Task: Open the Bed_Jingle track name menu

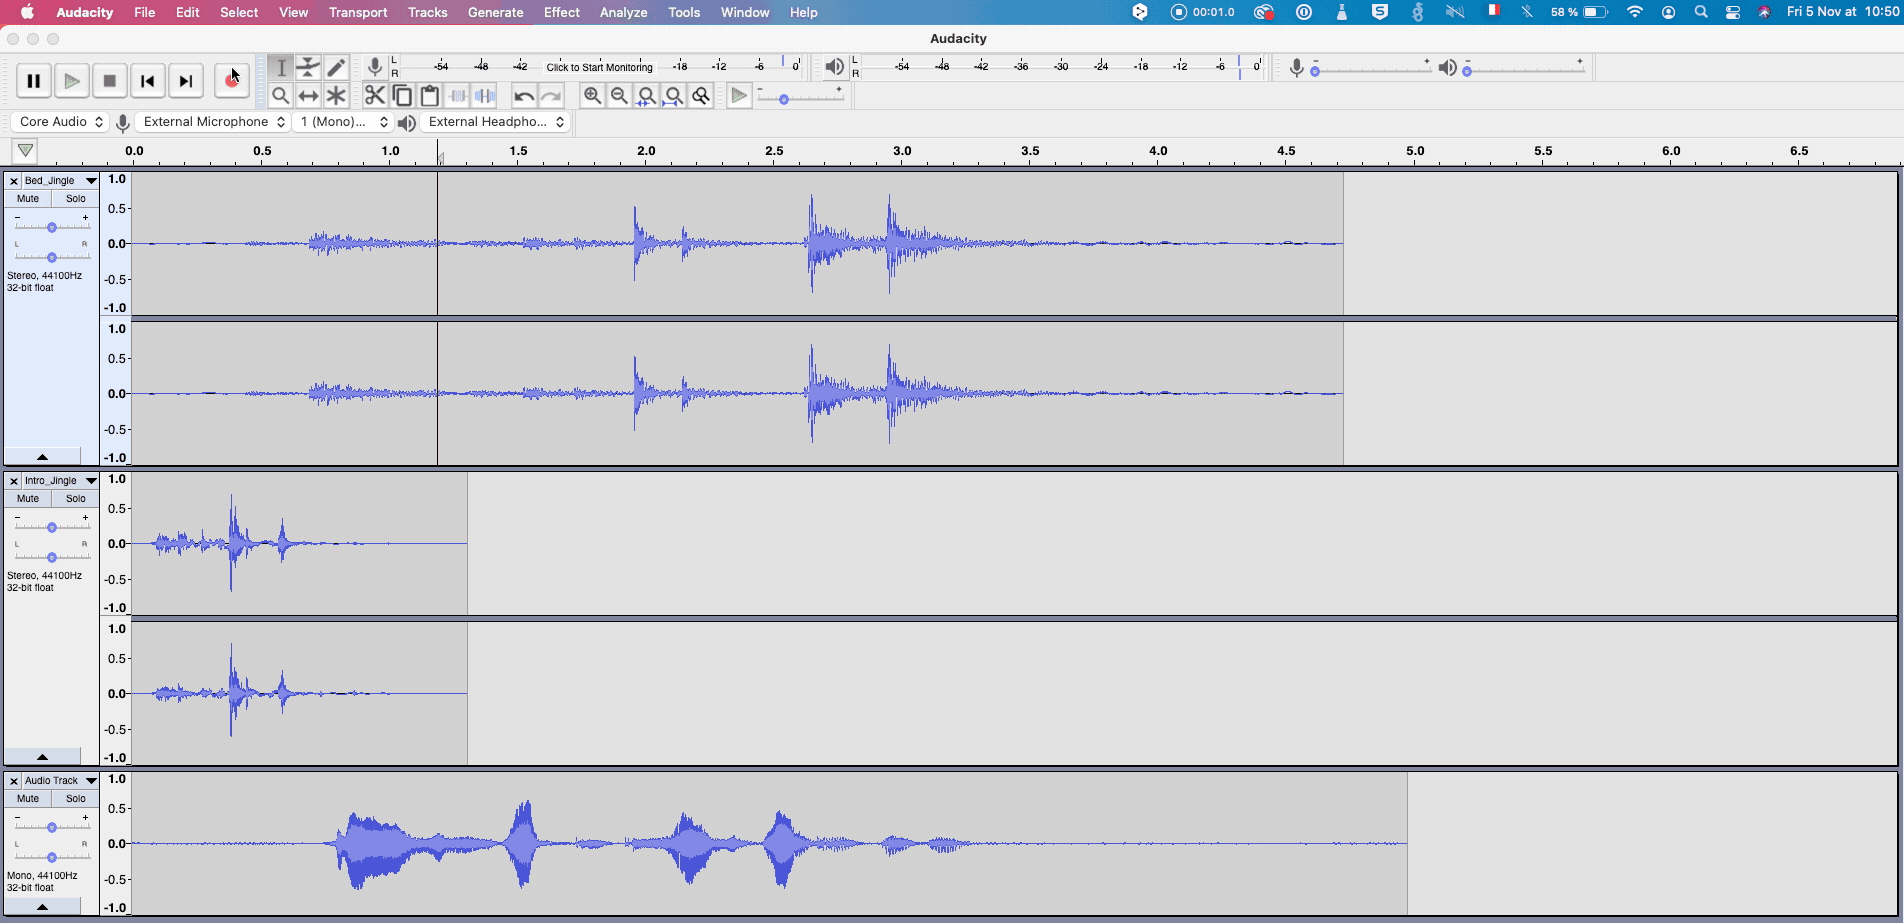Action: point(60,181)
